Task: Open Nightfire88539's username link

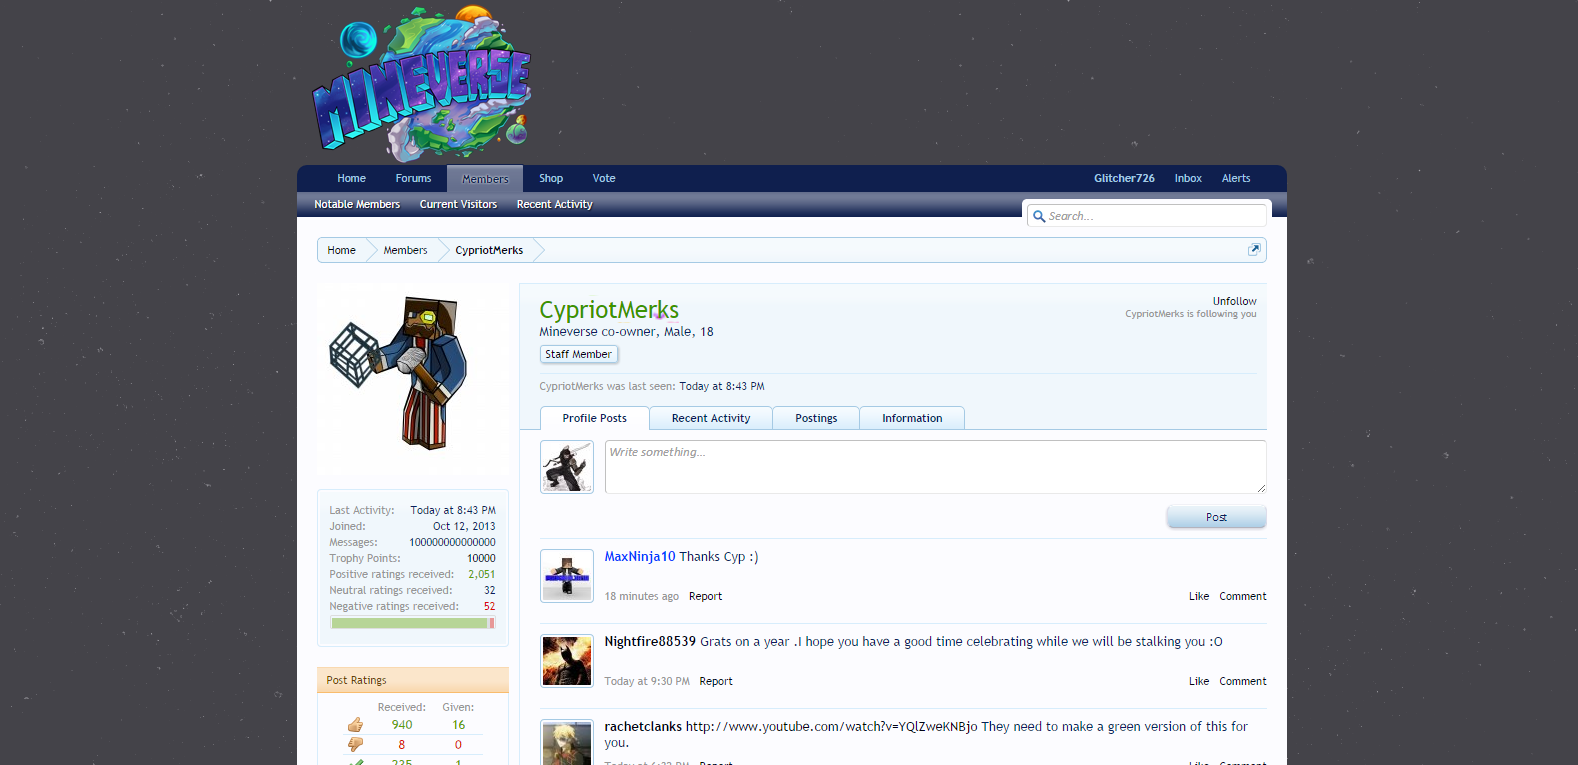Action: 650,642
